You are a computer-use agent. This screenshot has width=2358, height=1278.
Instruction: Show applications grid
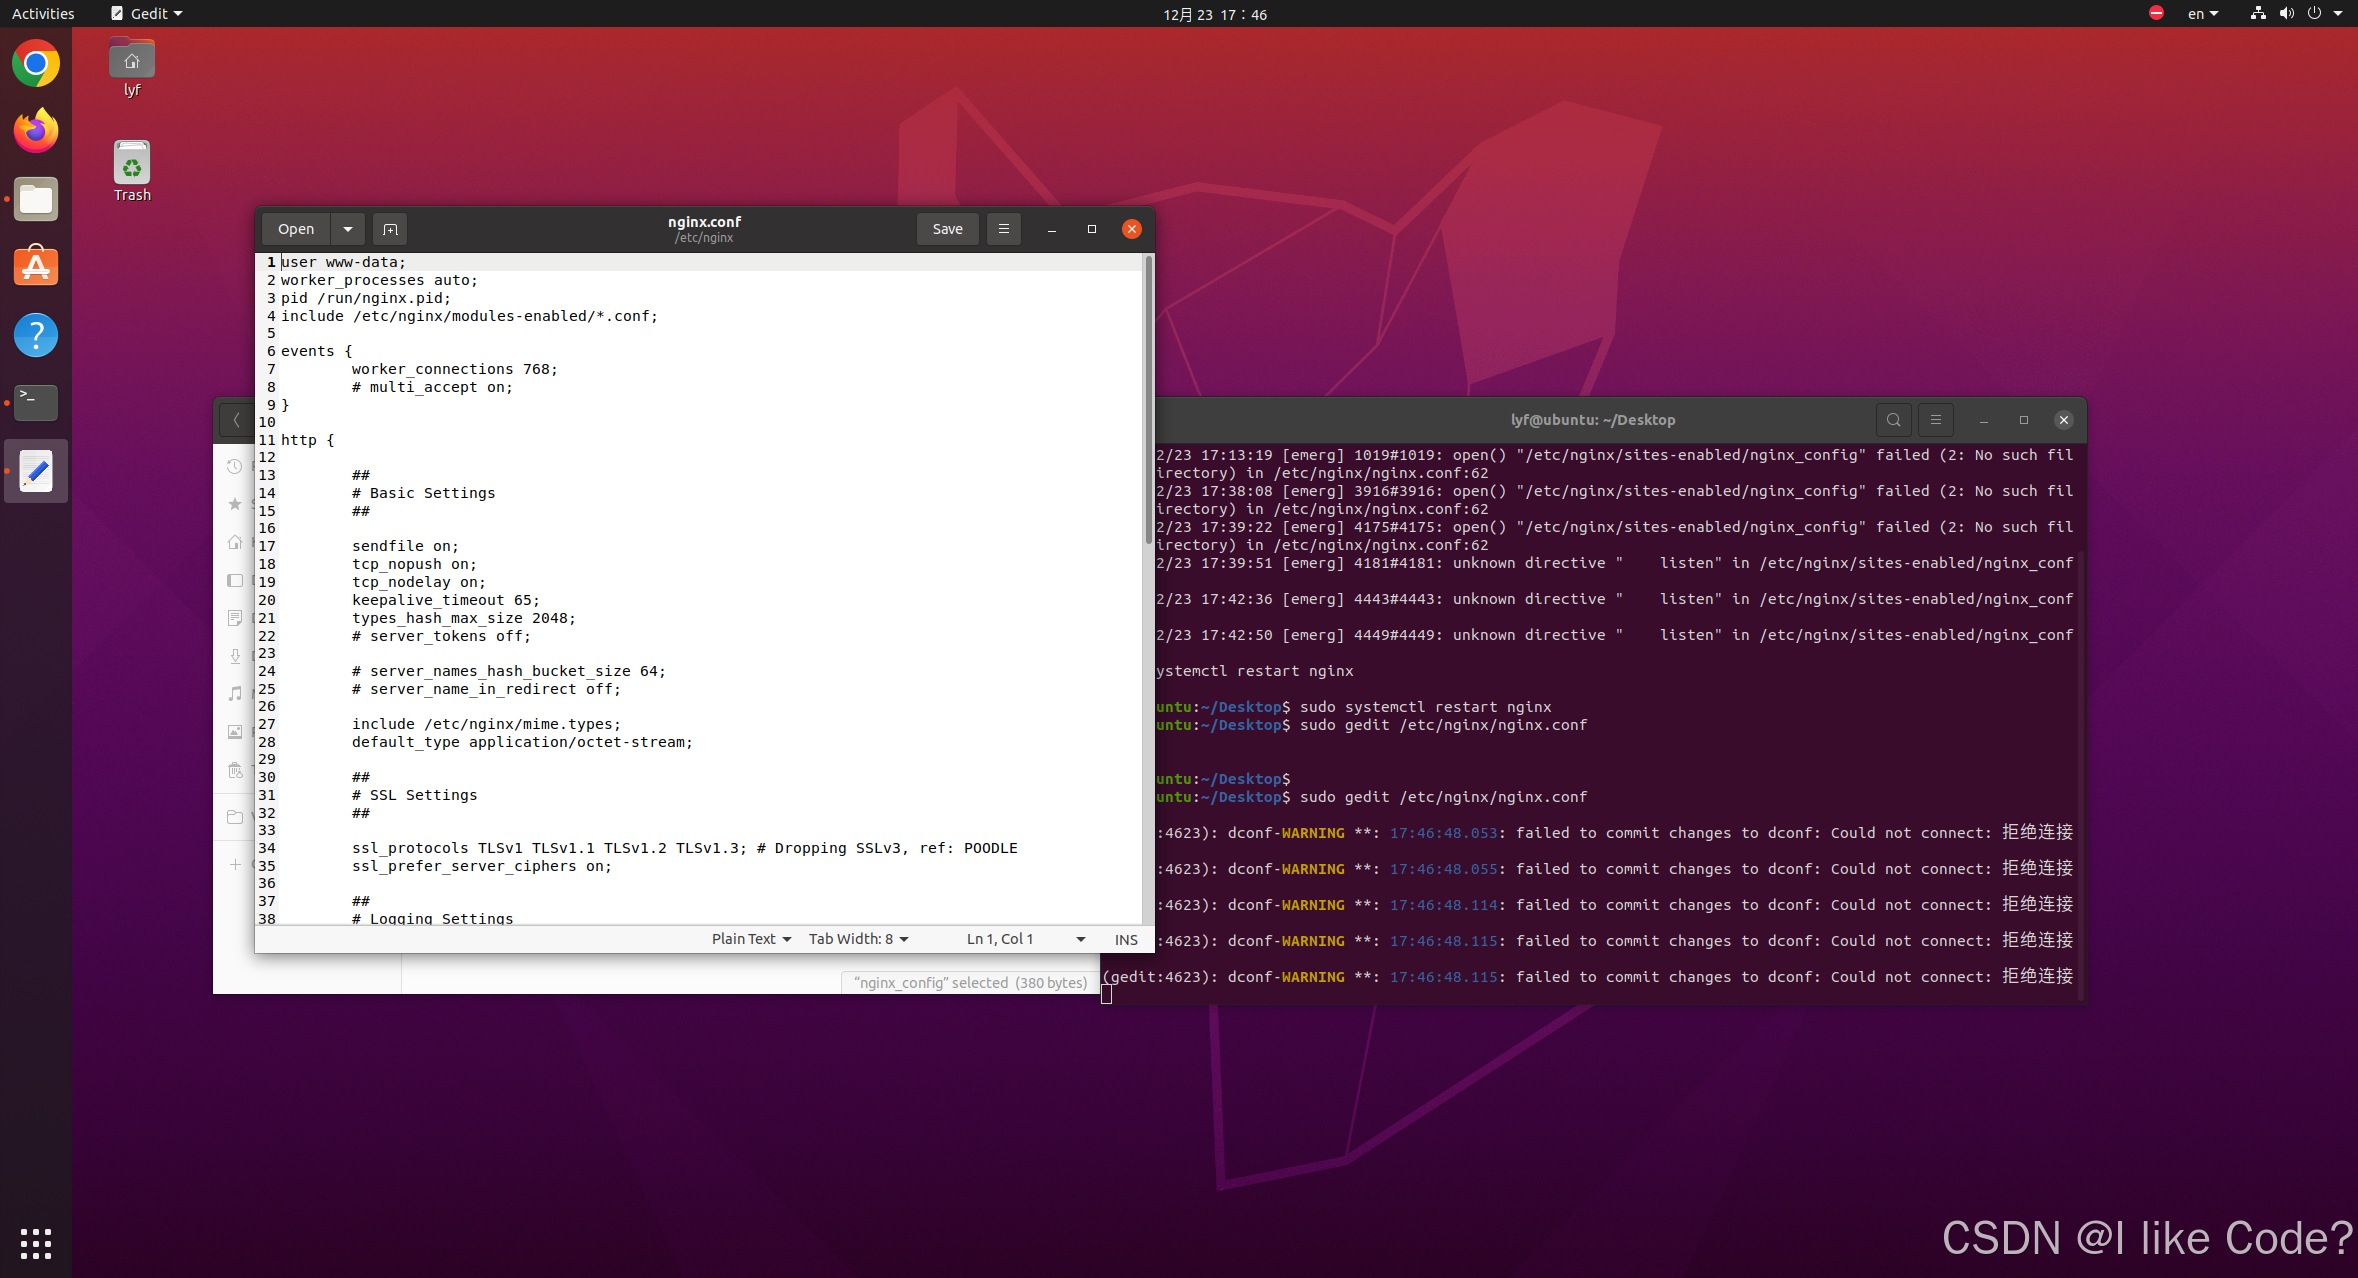point(36,1243)
